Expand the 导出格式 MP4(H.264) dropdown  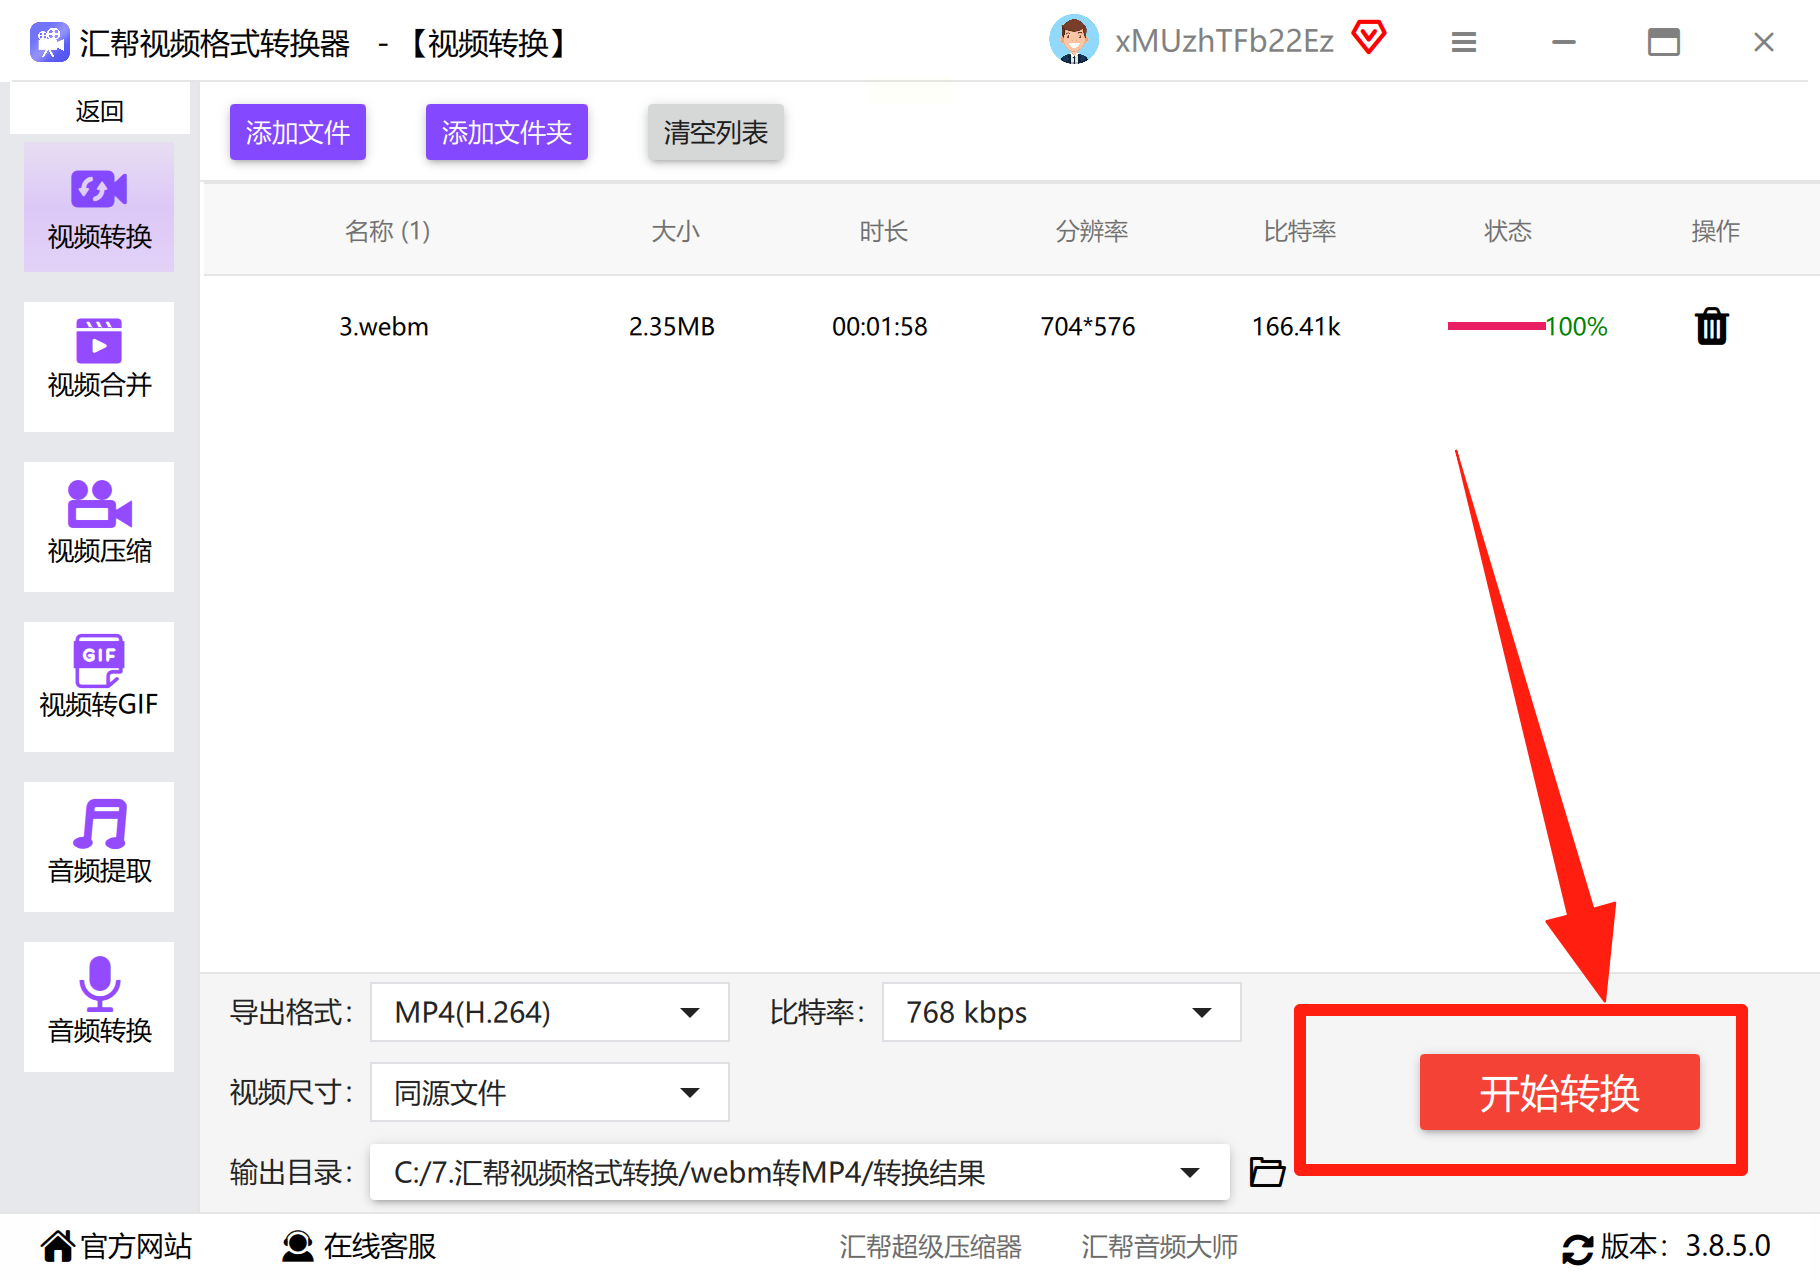coord(550,1012)
